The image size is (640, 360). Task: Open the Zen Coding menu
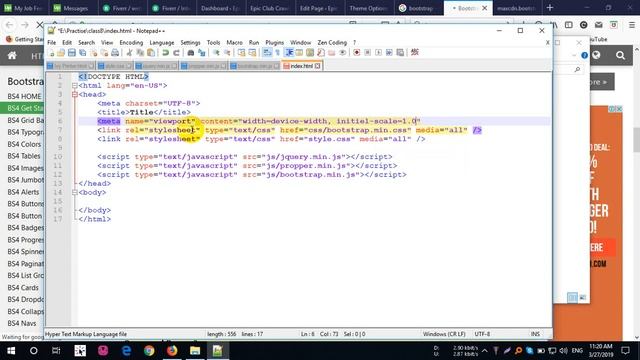pyautogui.click(x=332, y=42)
